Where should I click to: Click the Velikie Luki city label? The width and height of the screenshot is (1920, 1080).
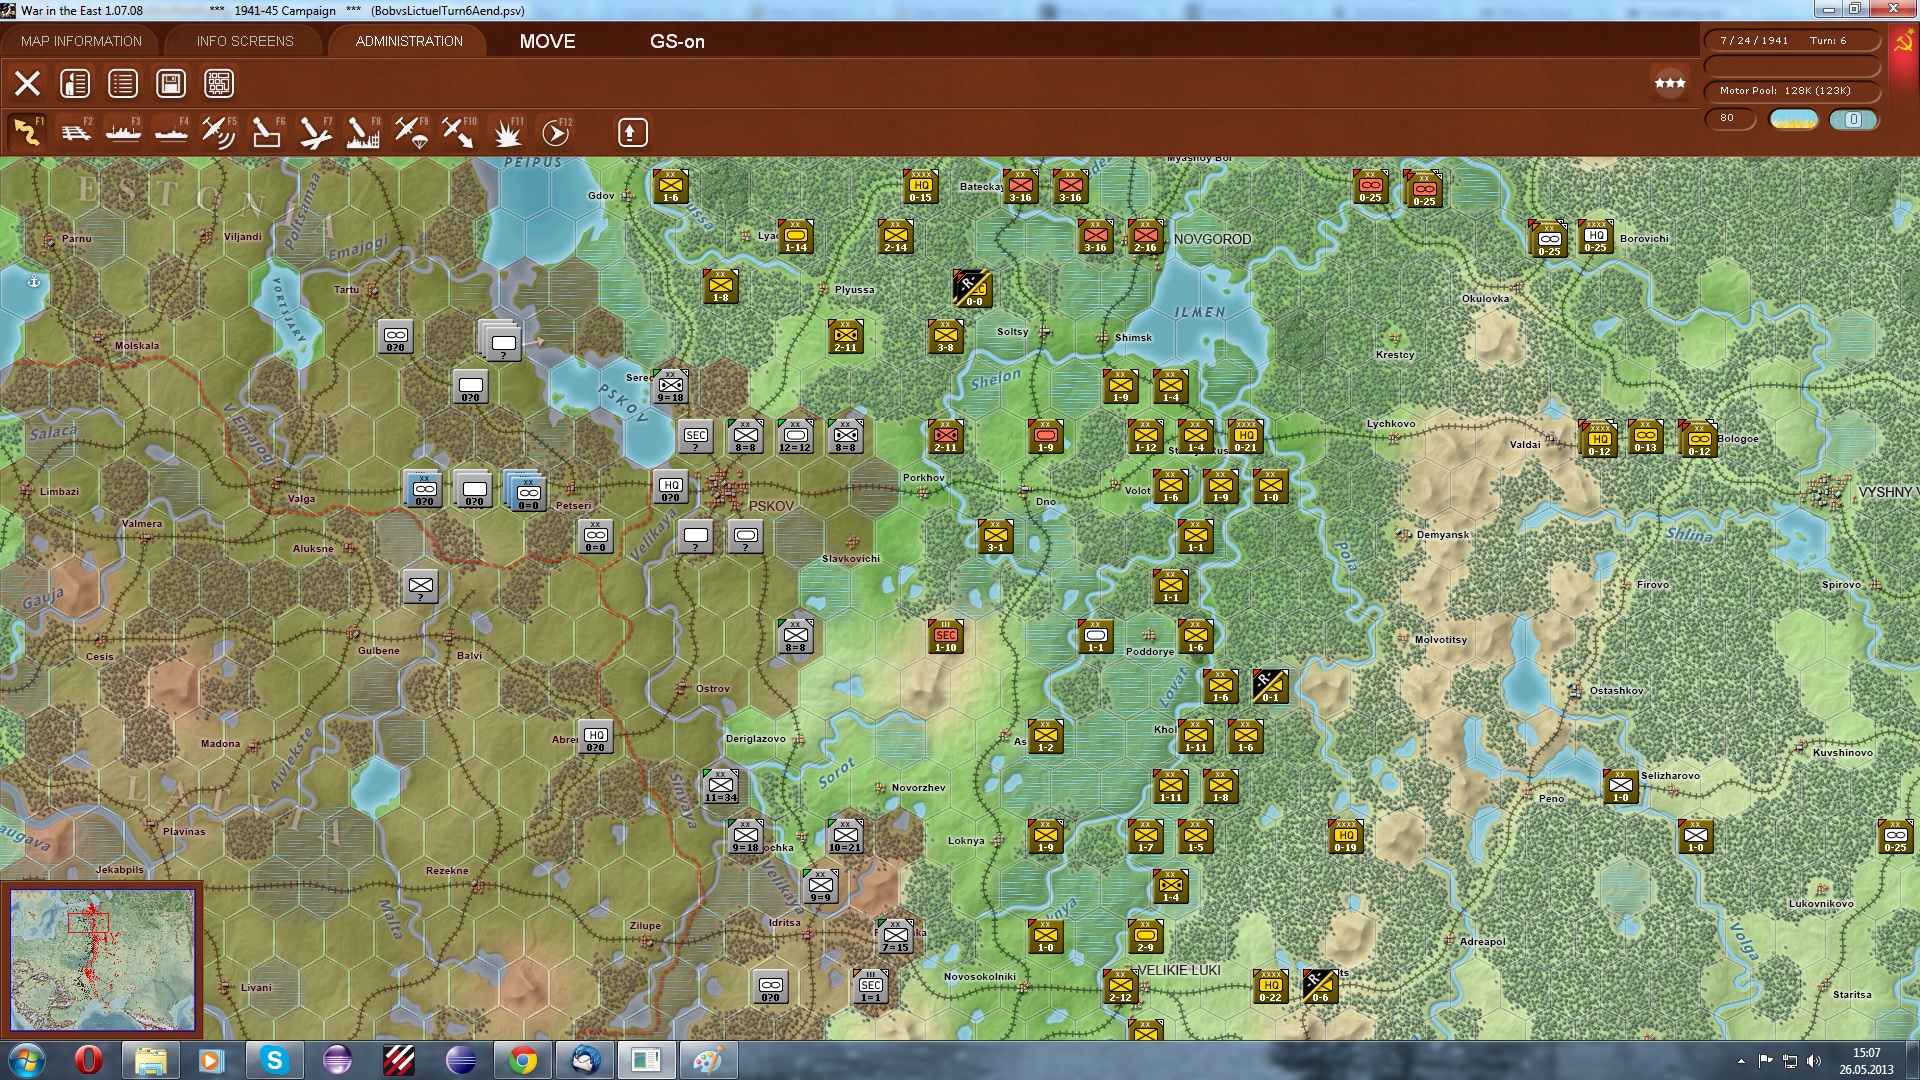[1178, 970]
